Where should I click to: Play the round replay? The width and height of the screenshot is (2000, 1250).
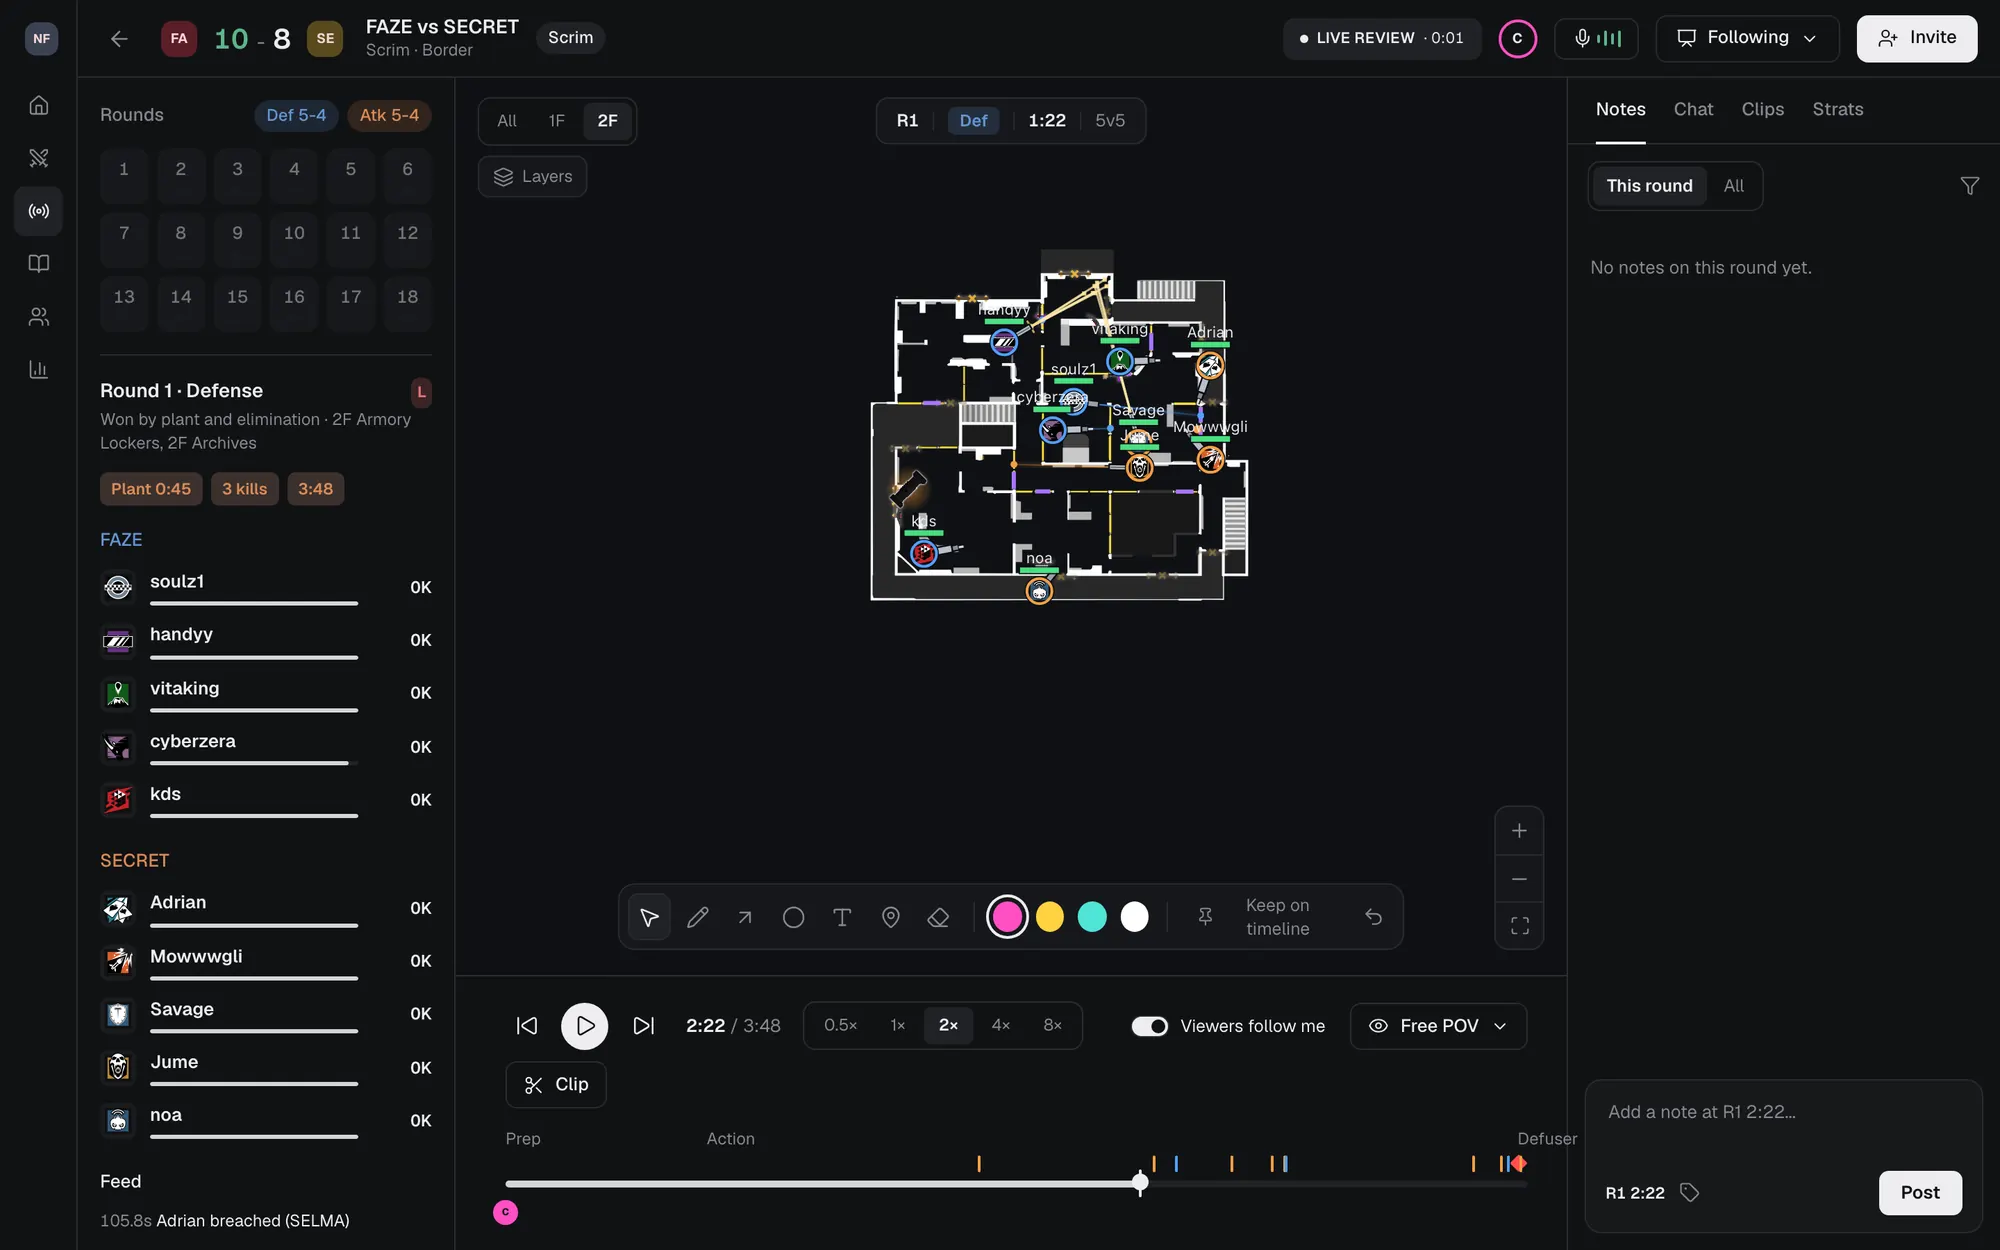[x=585, y=1026]
